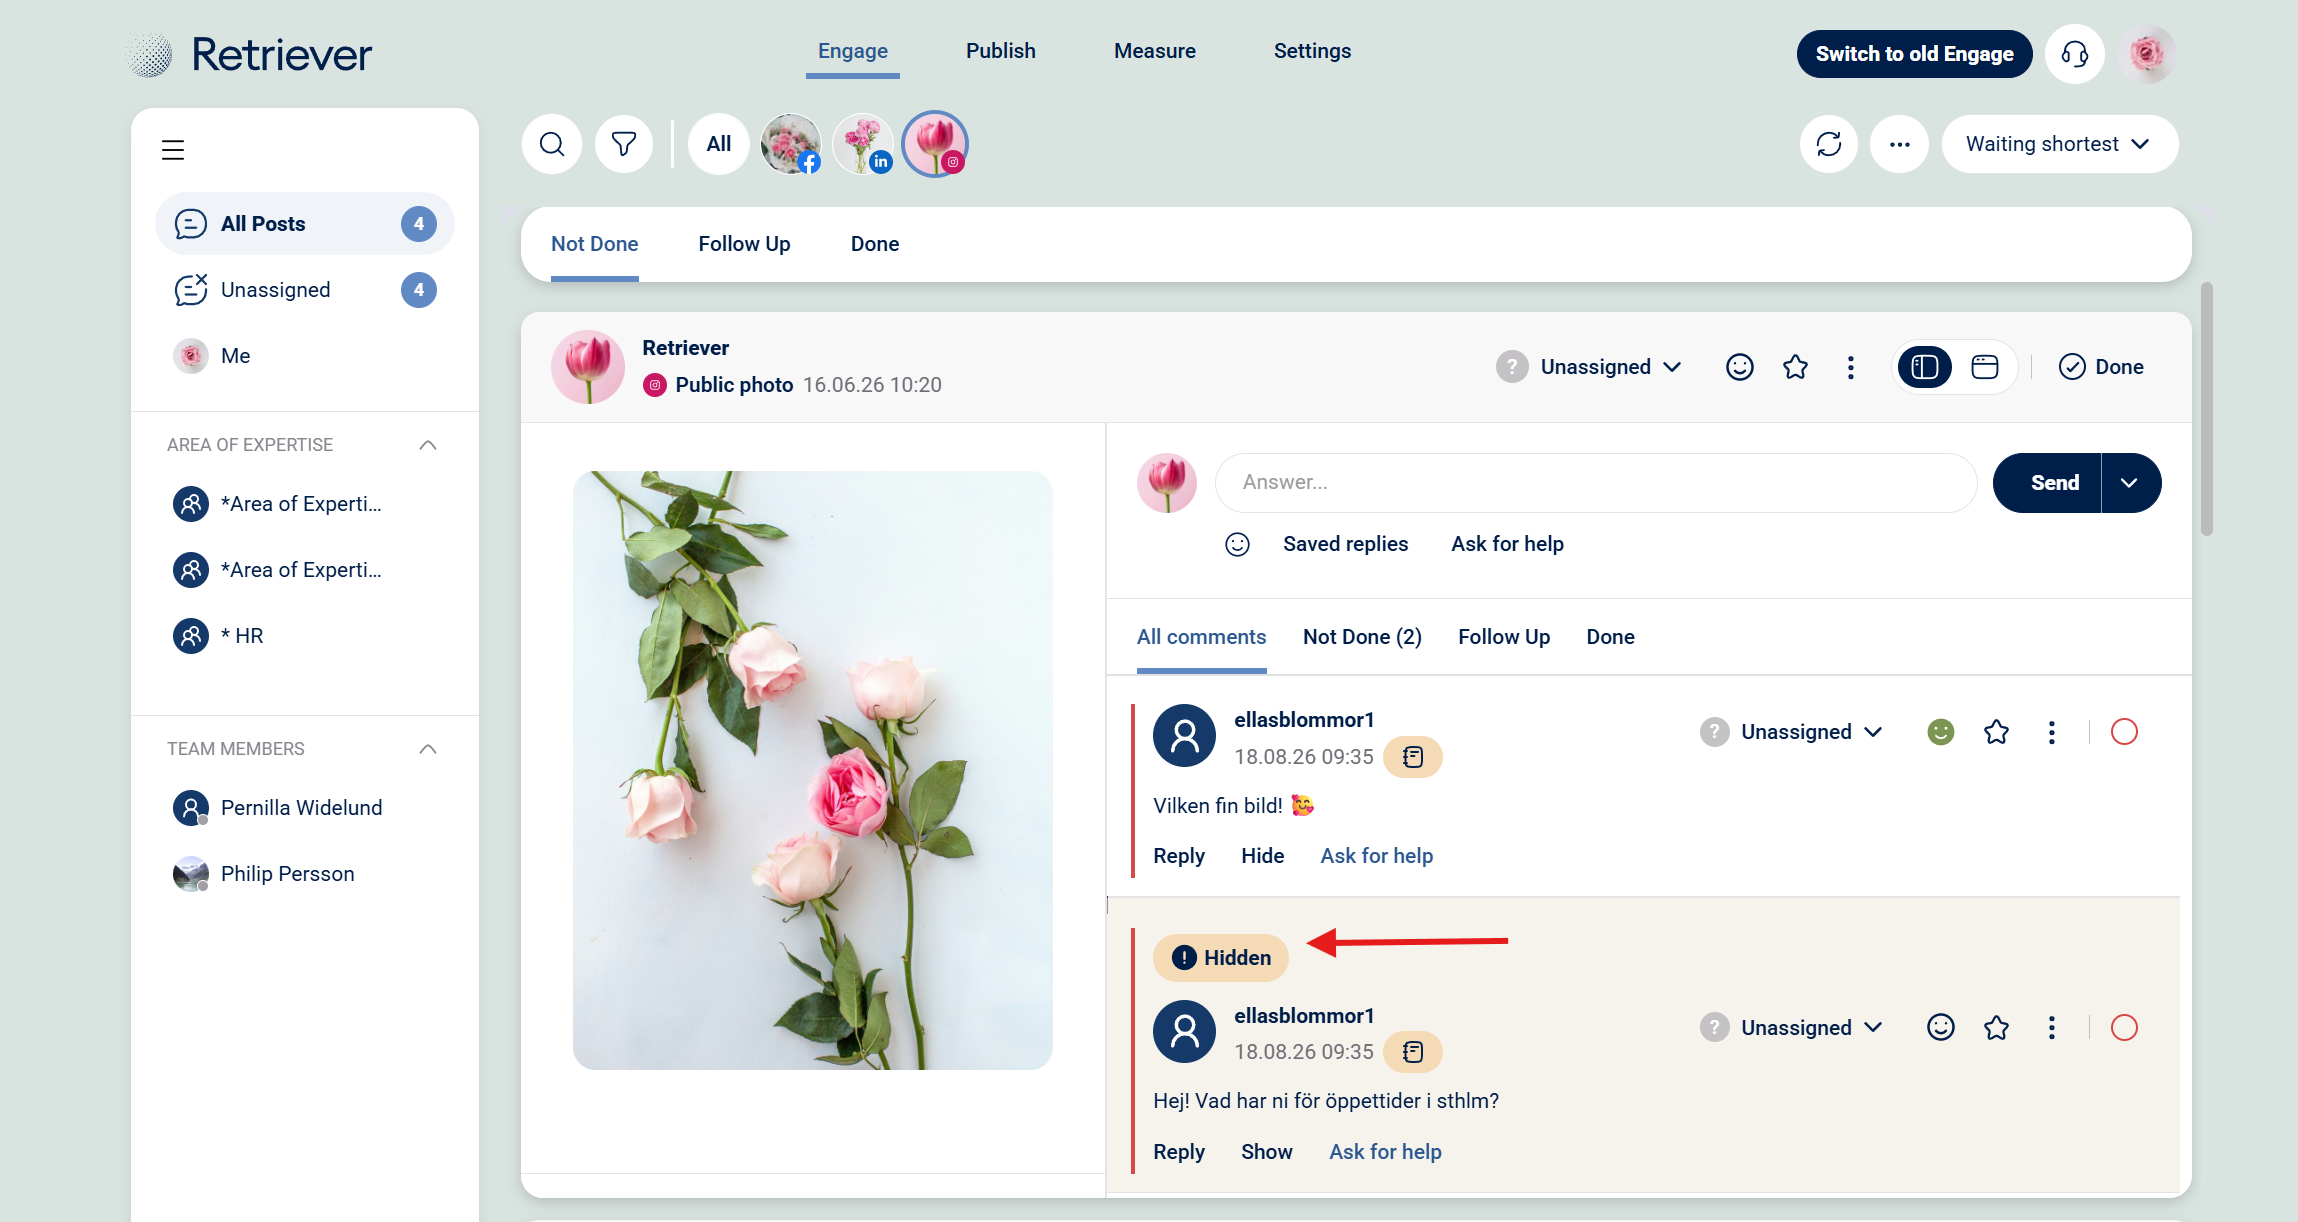Open note icon on first comment
This screenshot has height=1222, width=2298.
tap(1413, 757)
